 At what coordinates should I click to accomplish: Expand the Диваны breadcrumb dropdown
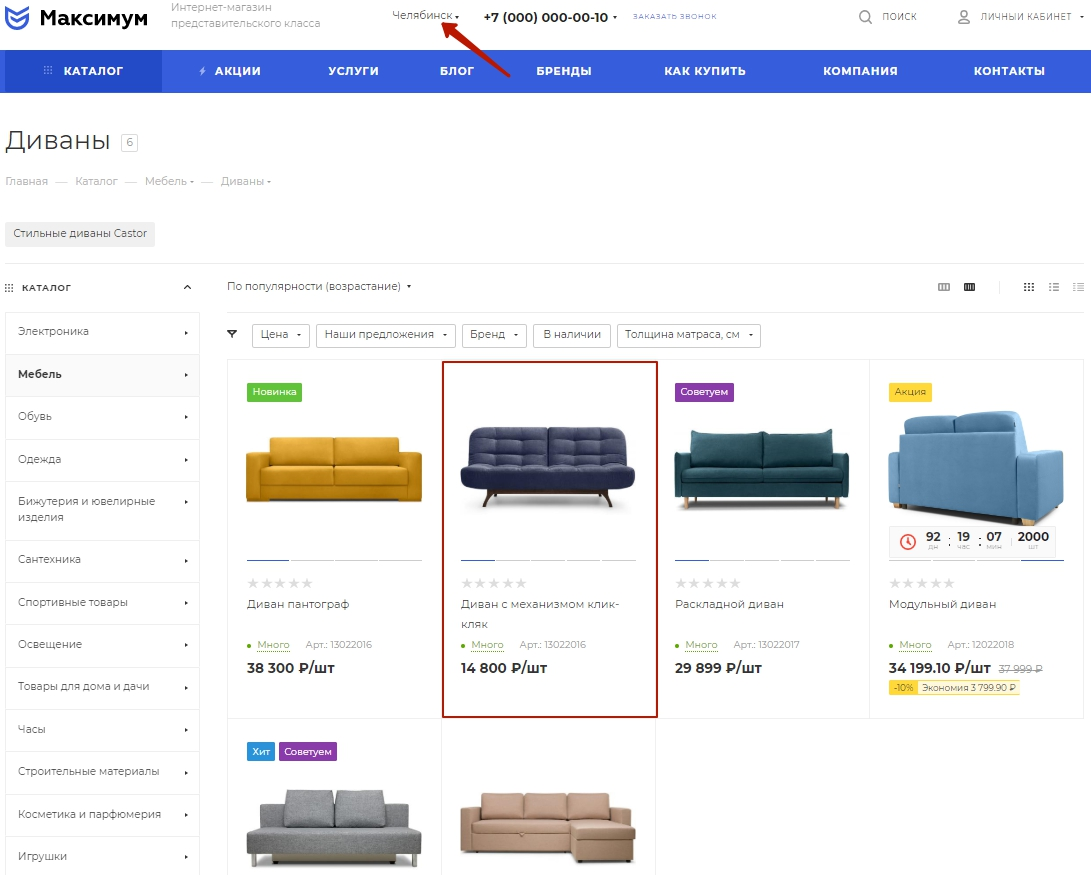269,182
